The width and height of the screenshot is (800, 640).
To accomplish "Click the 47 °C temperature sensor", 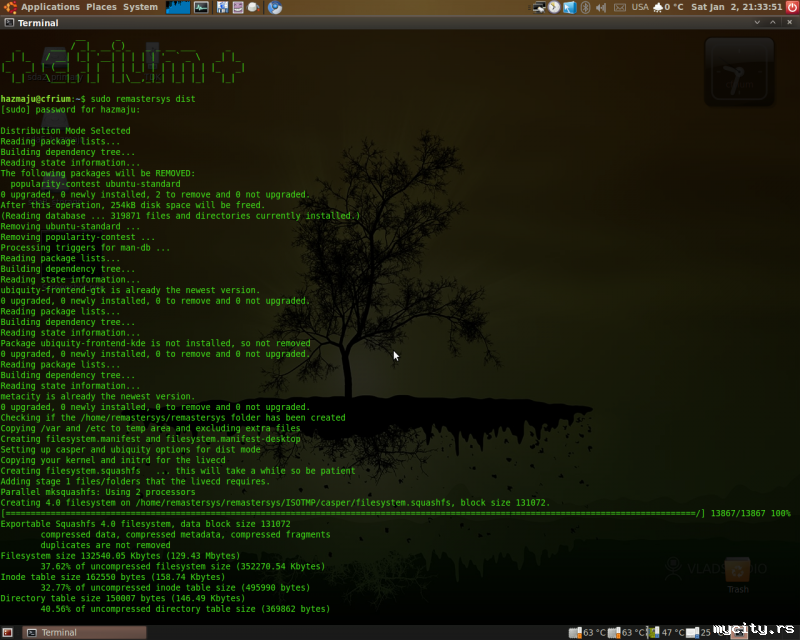I will [666, 632].
